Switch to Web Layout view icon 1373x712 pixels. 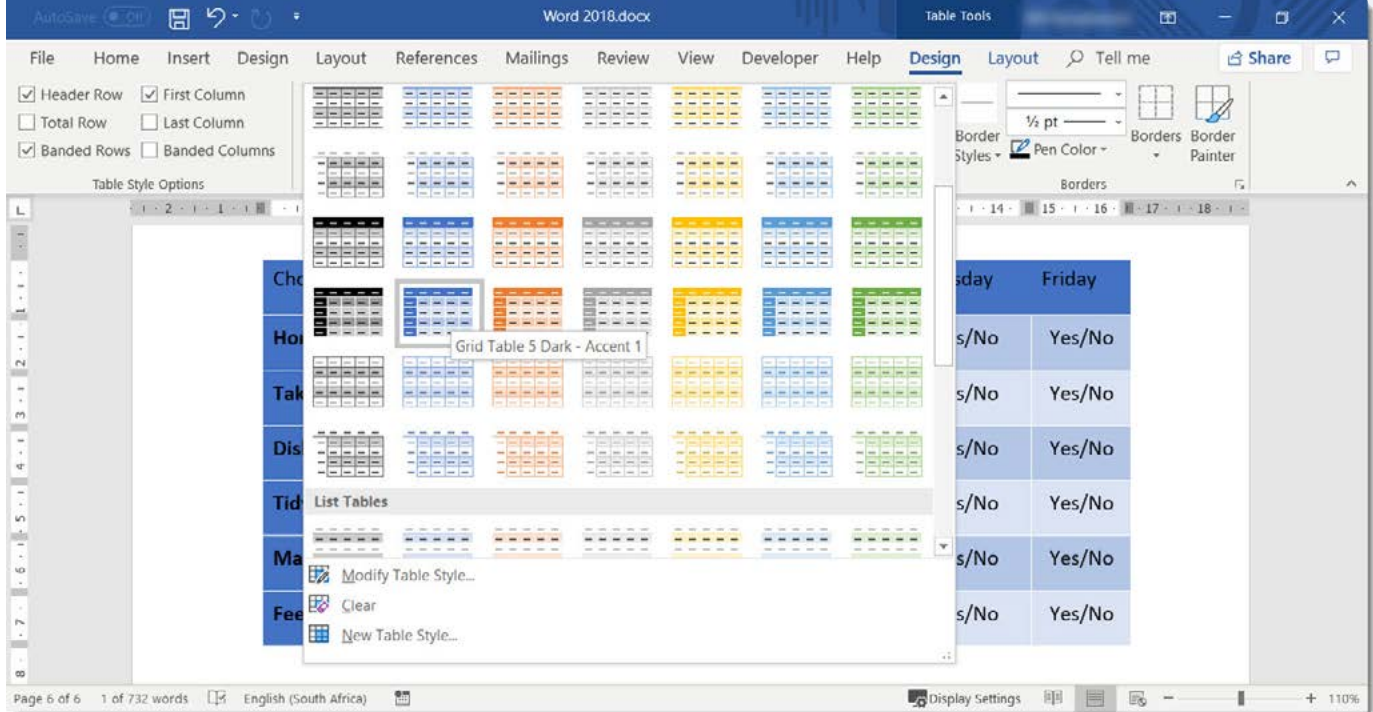pyautogui.click(x=1136, y=698)
